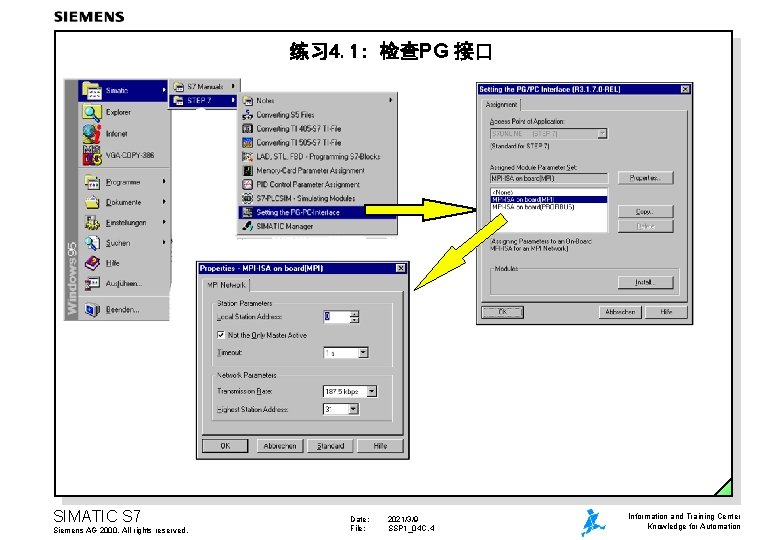Open the Highest Station Address dropdown

[x=353, y=409]
